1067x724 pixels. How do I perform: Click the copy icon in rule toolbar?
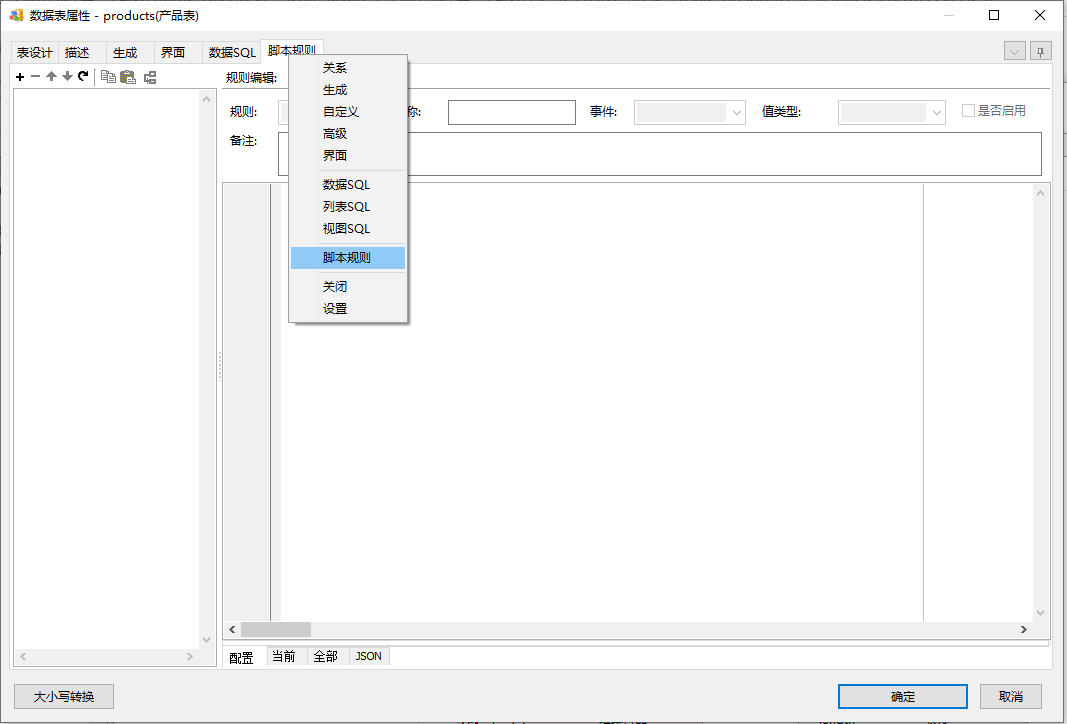point(108,77)
